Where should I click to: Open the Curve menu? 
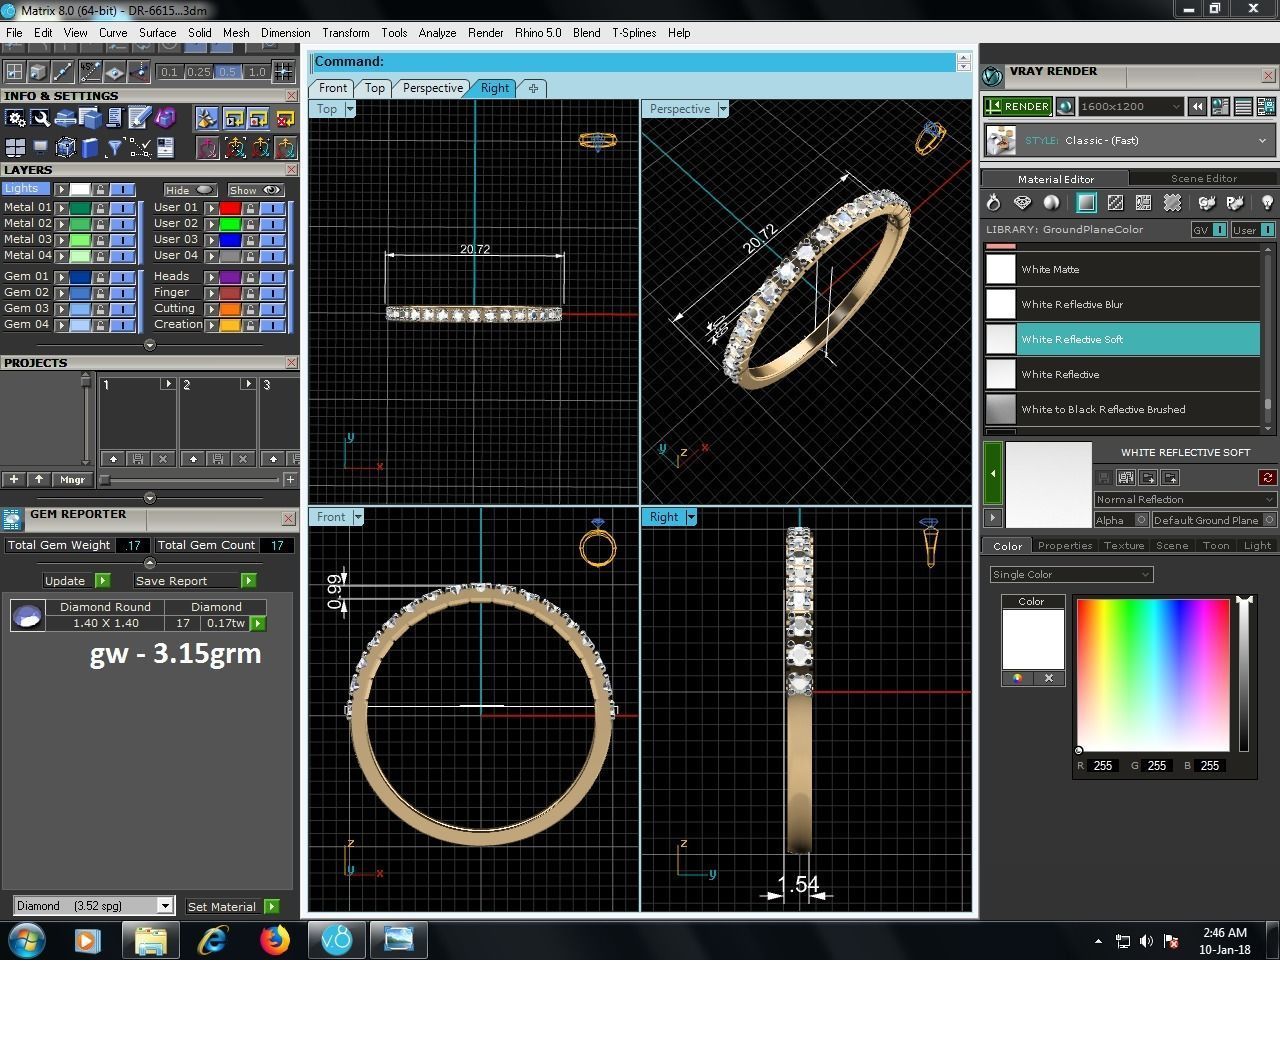(113, 33)
